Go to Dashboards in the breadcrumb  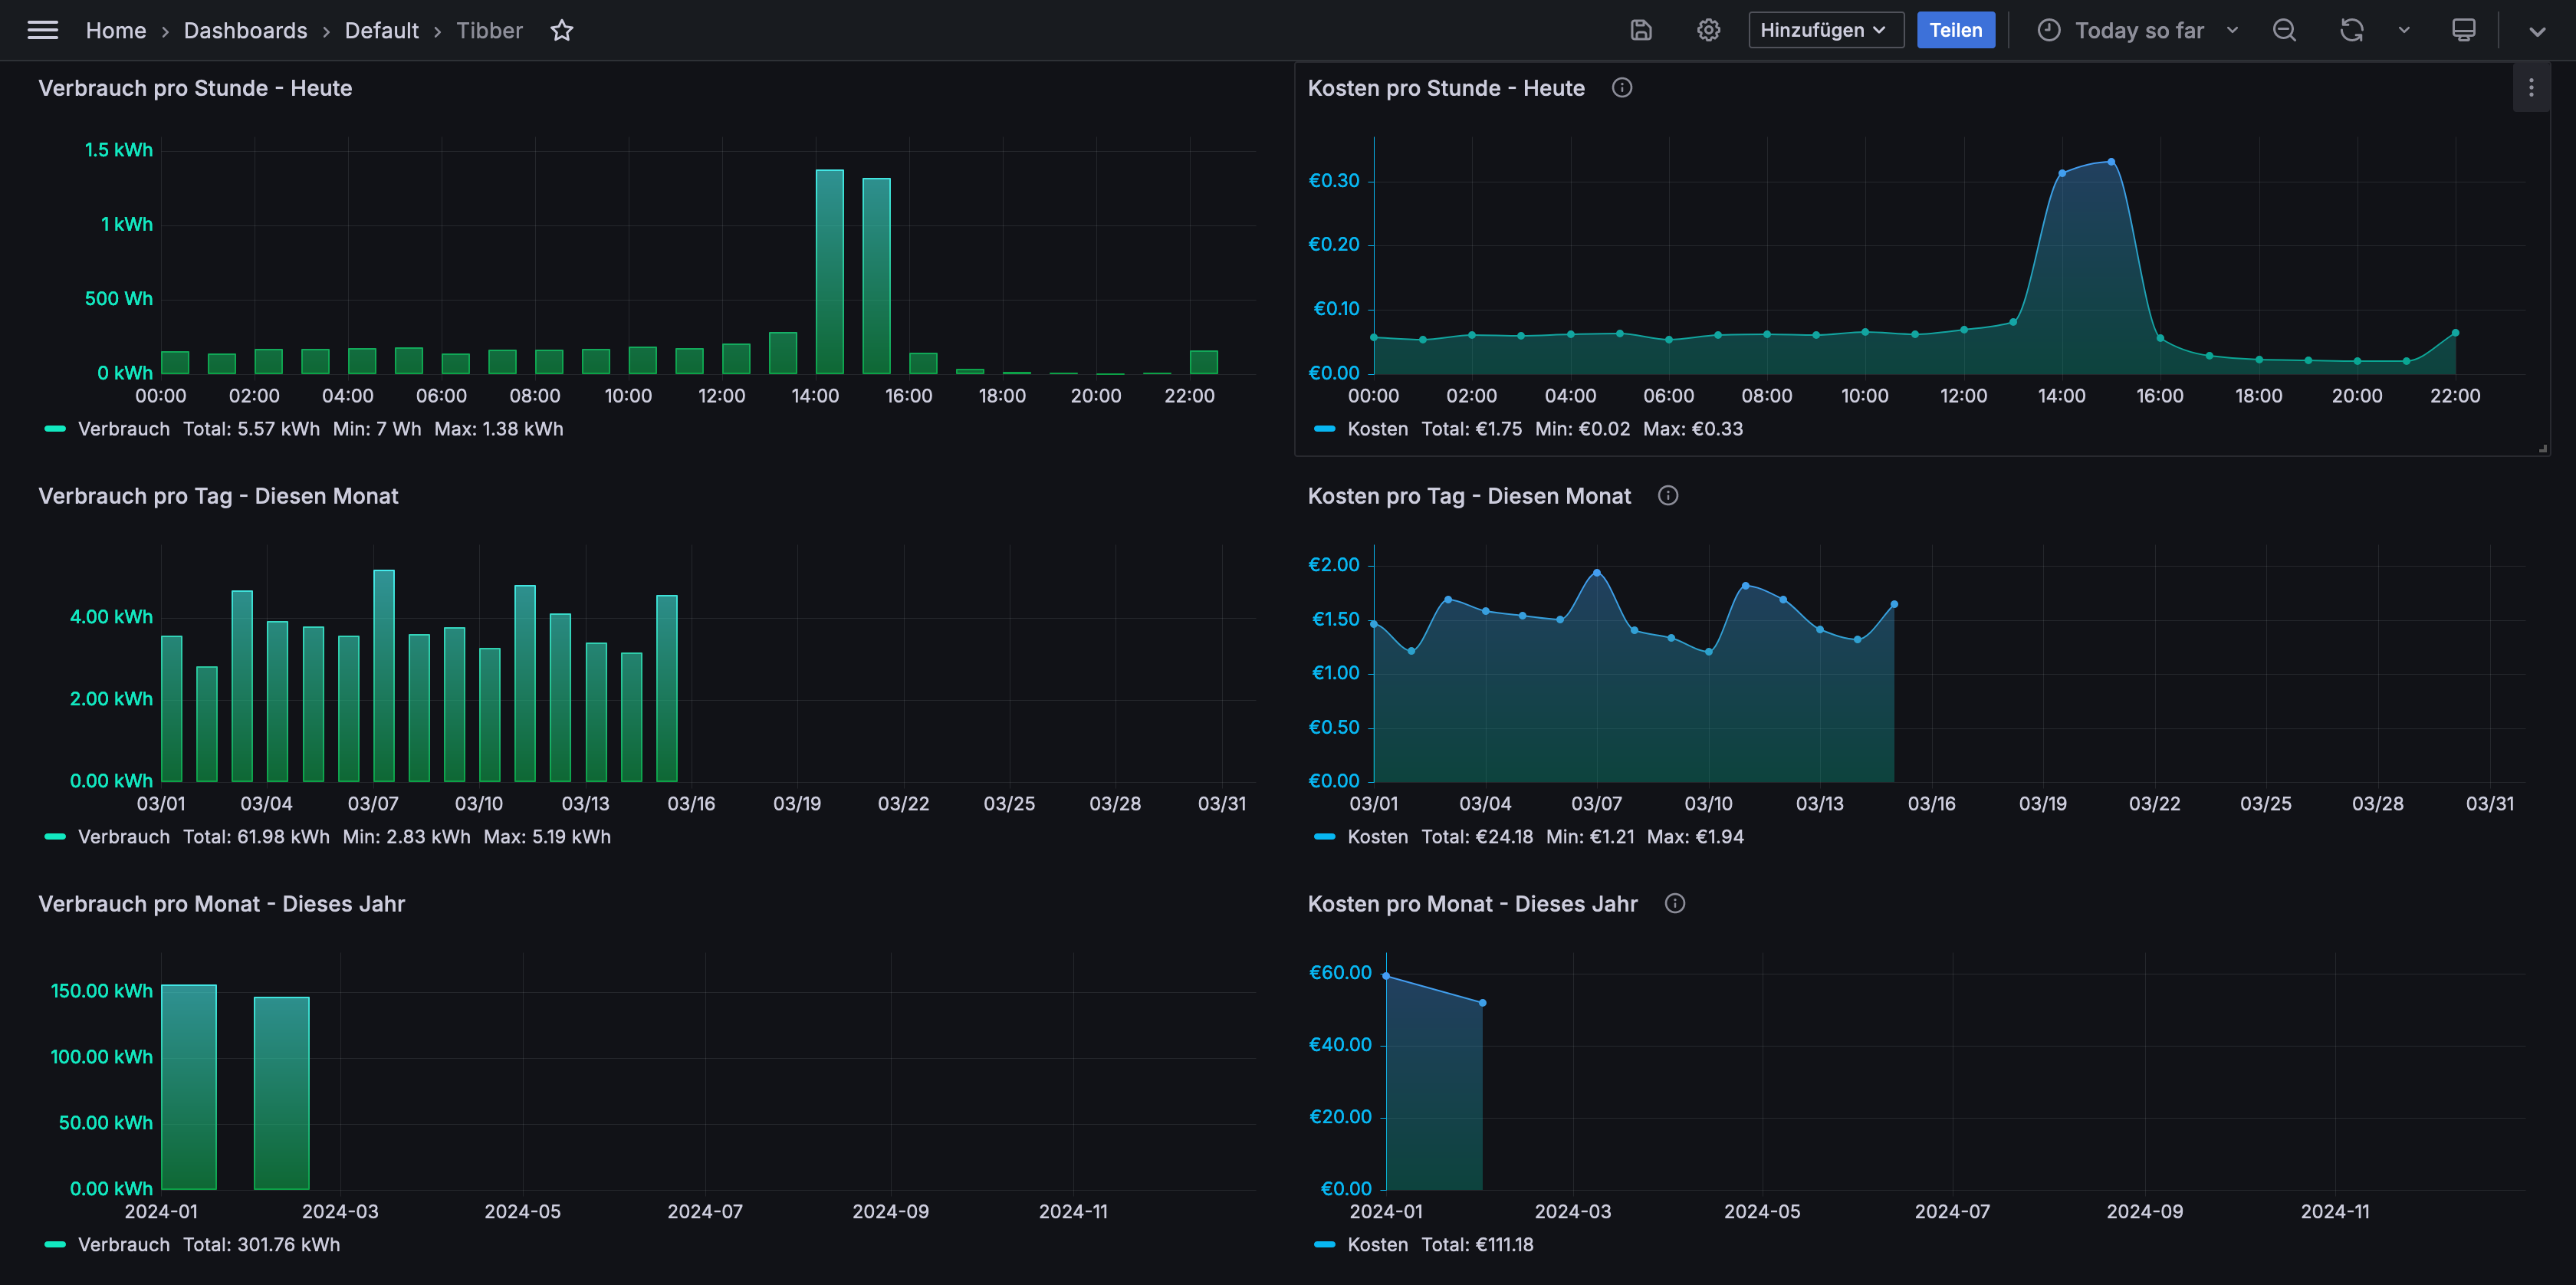245,30
